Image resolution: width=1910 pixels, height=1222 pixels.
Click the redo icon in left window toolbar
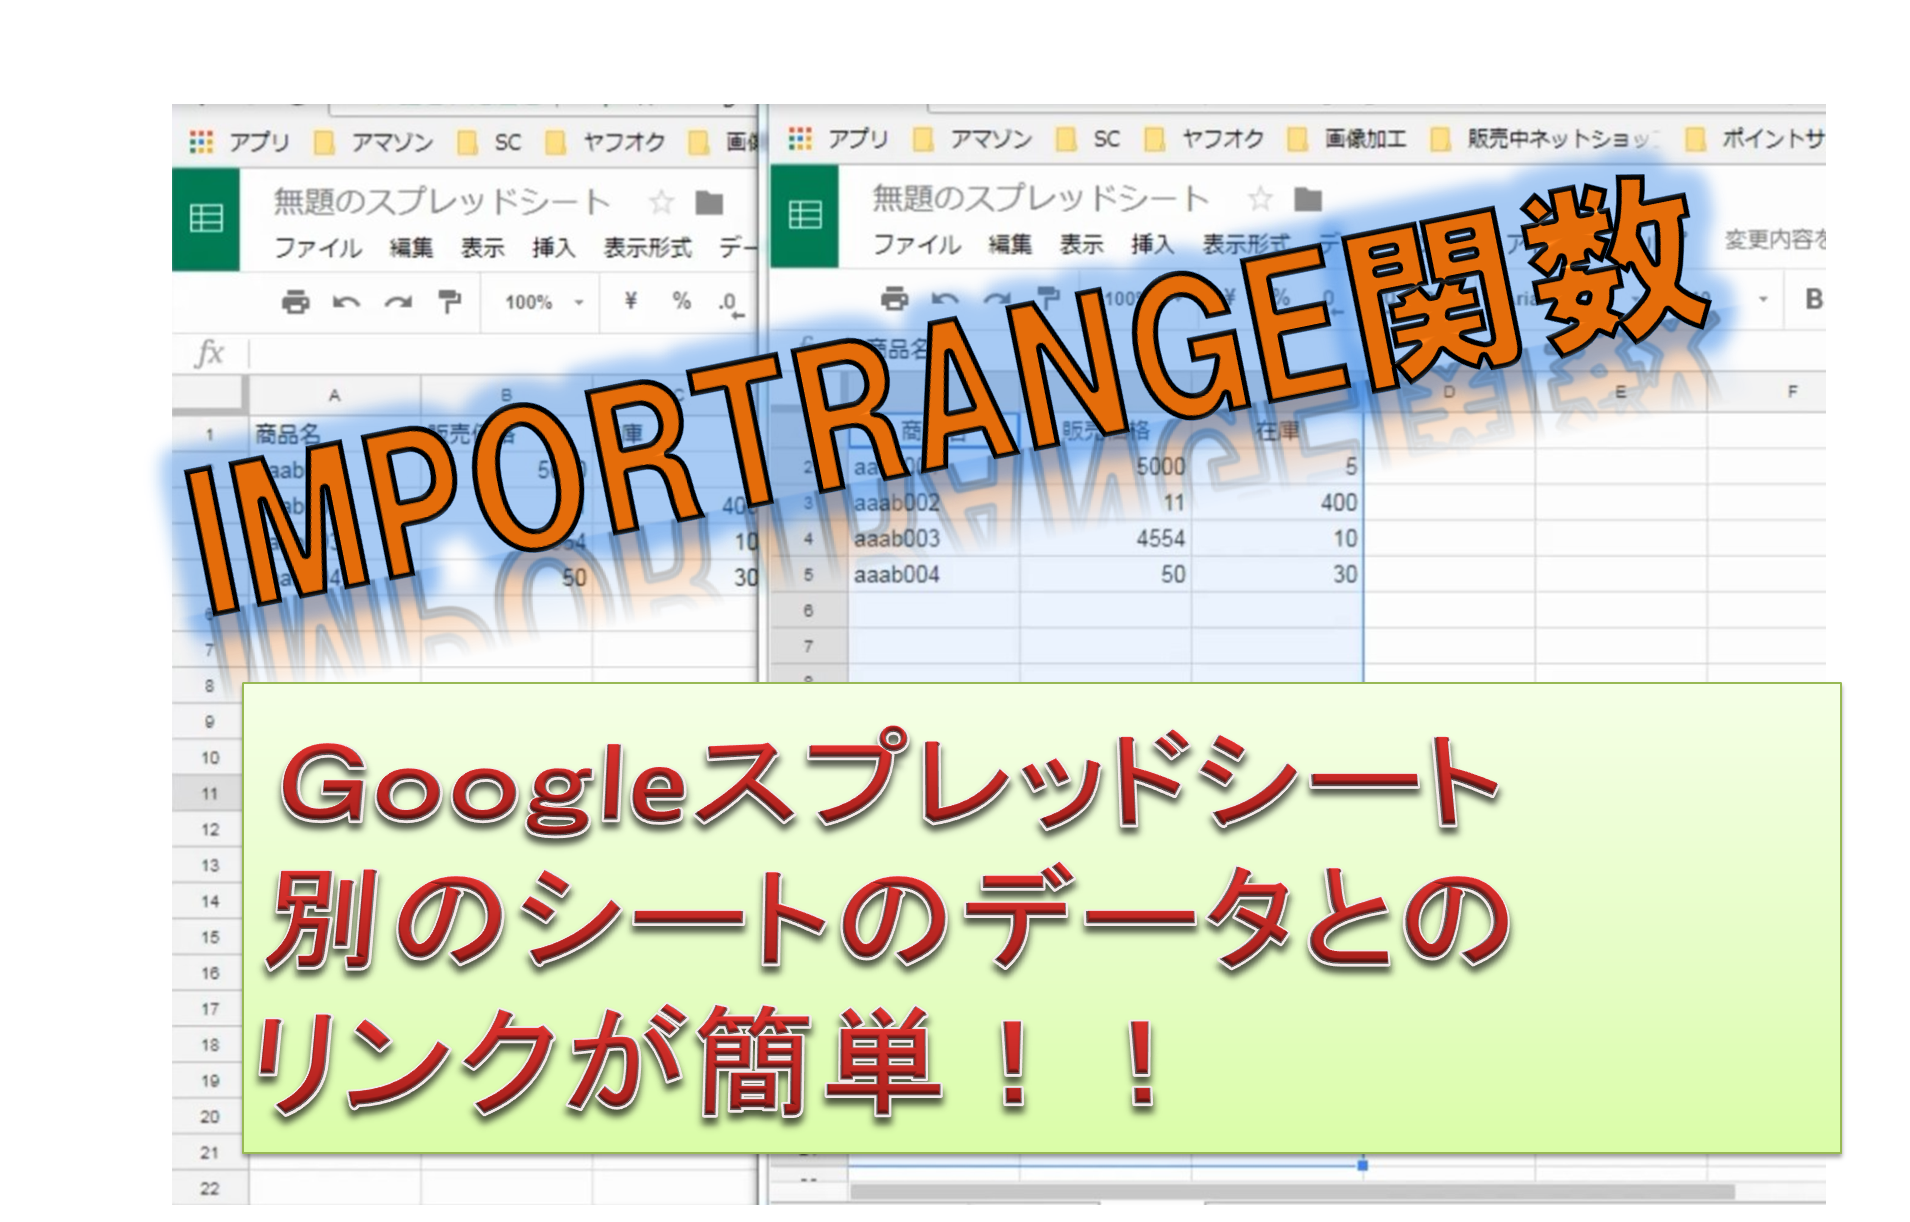[x=398, y=301]
